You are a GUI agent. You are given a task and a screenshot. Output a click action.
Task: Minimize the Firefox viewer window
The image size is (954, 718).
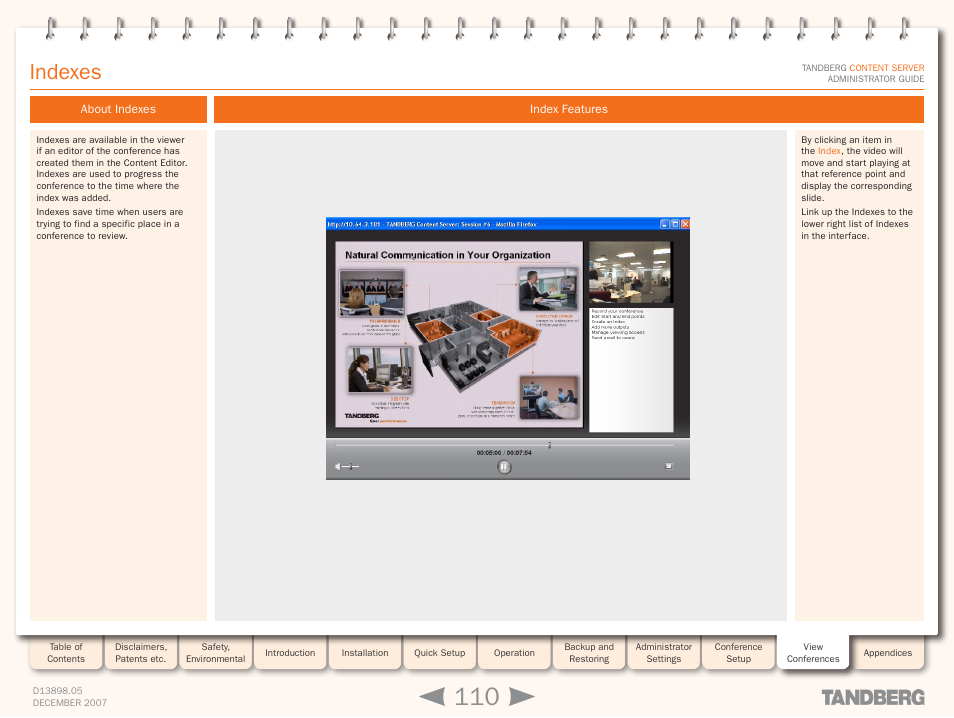pos(664,224)
